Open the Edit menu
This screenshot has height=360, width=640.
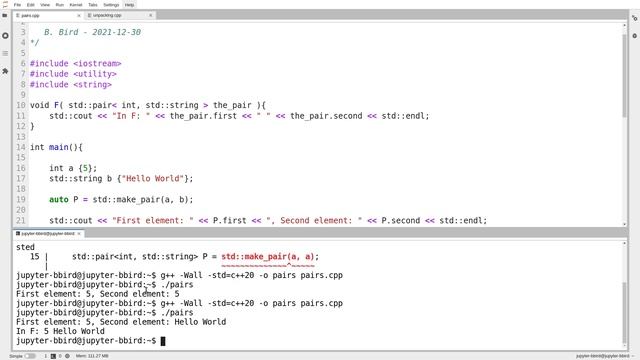(x=31, y=5)
